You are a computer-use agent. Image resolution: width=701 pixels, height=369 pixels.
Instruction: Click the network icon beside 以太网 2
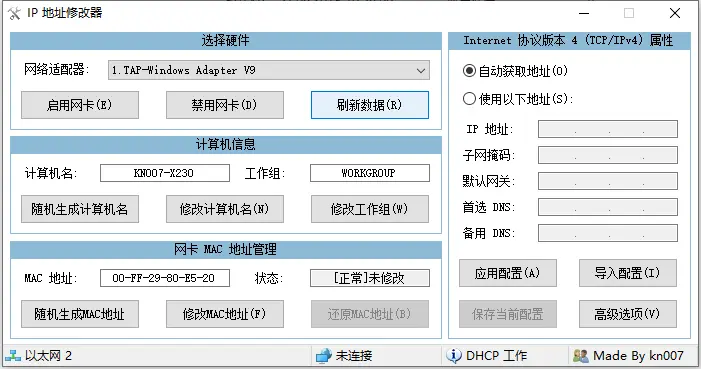tap(13, 356)
